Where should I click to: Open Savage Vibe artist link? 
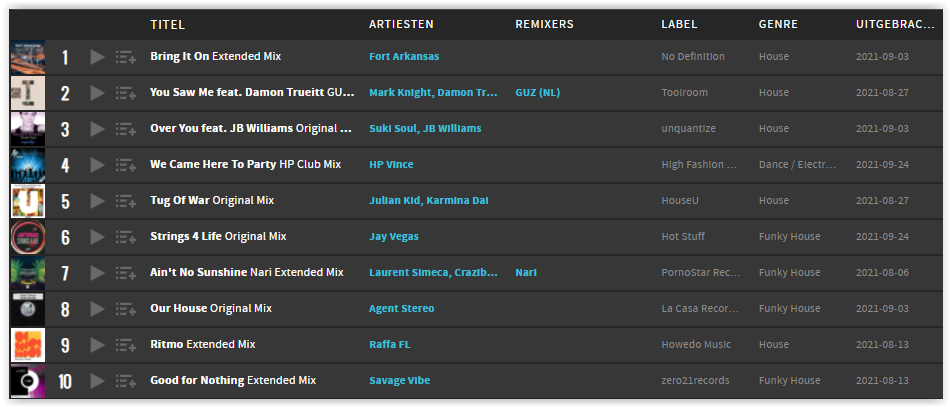pos(399,380)
